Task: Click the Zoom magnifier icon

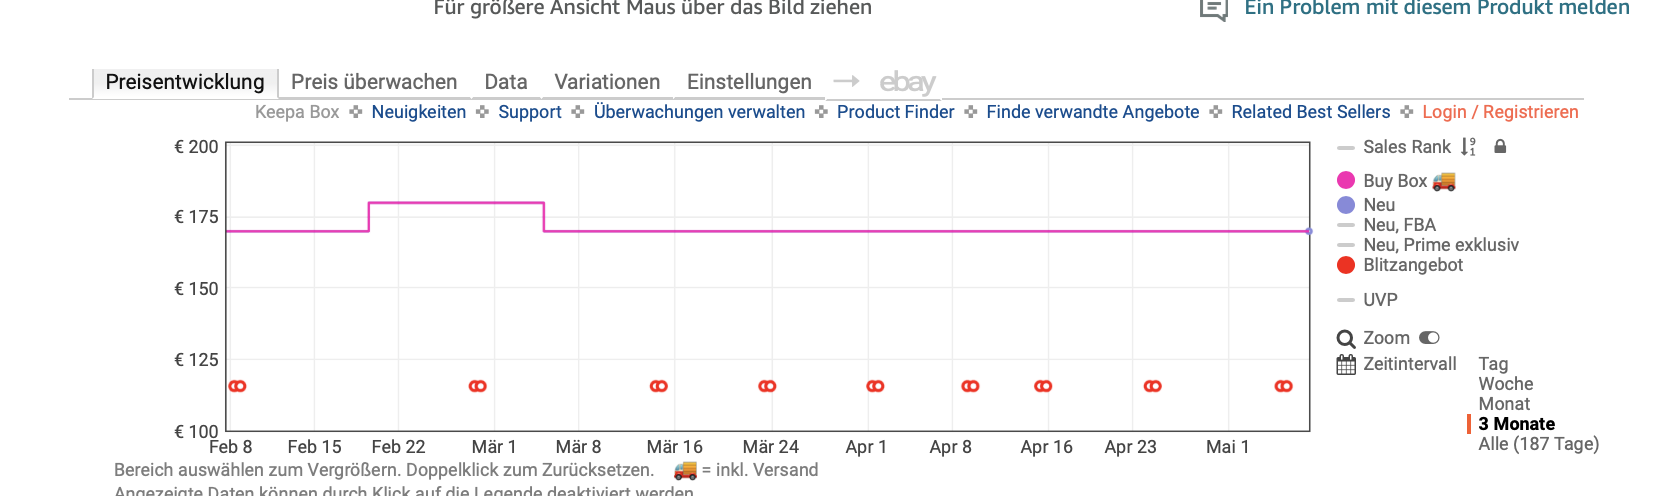Action: pos(1346,339)
